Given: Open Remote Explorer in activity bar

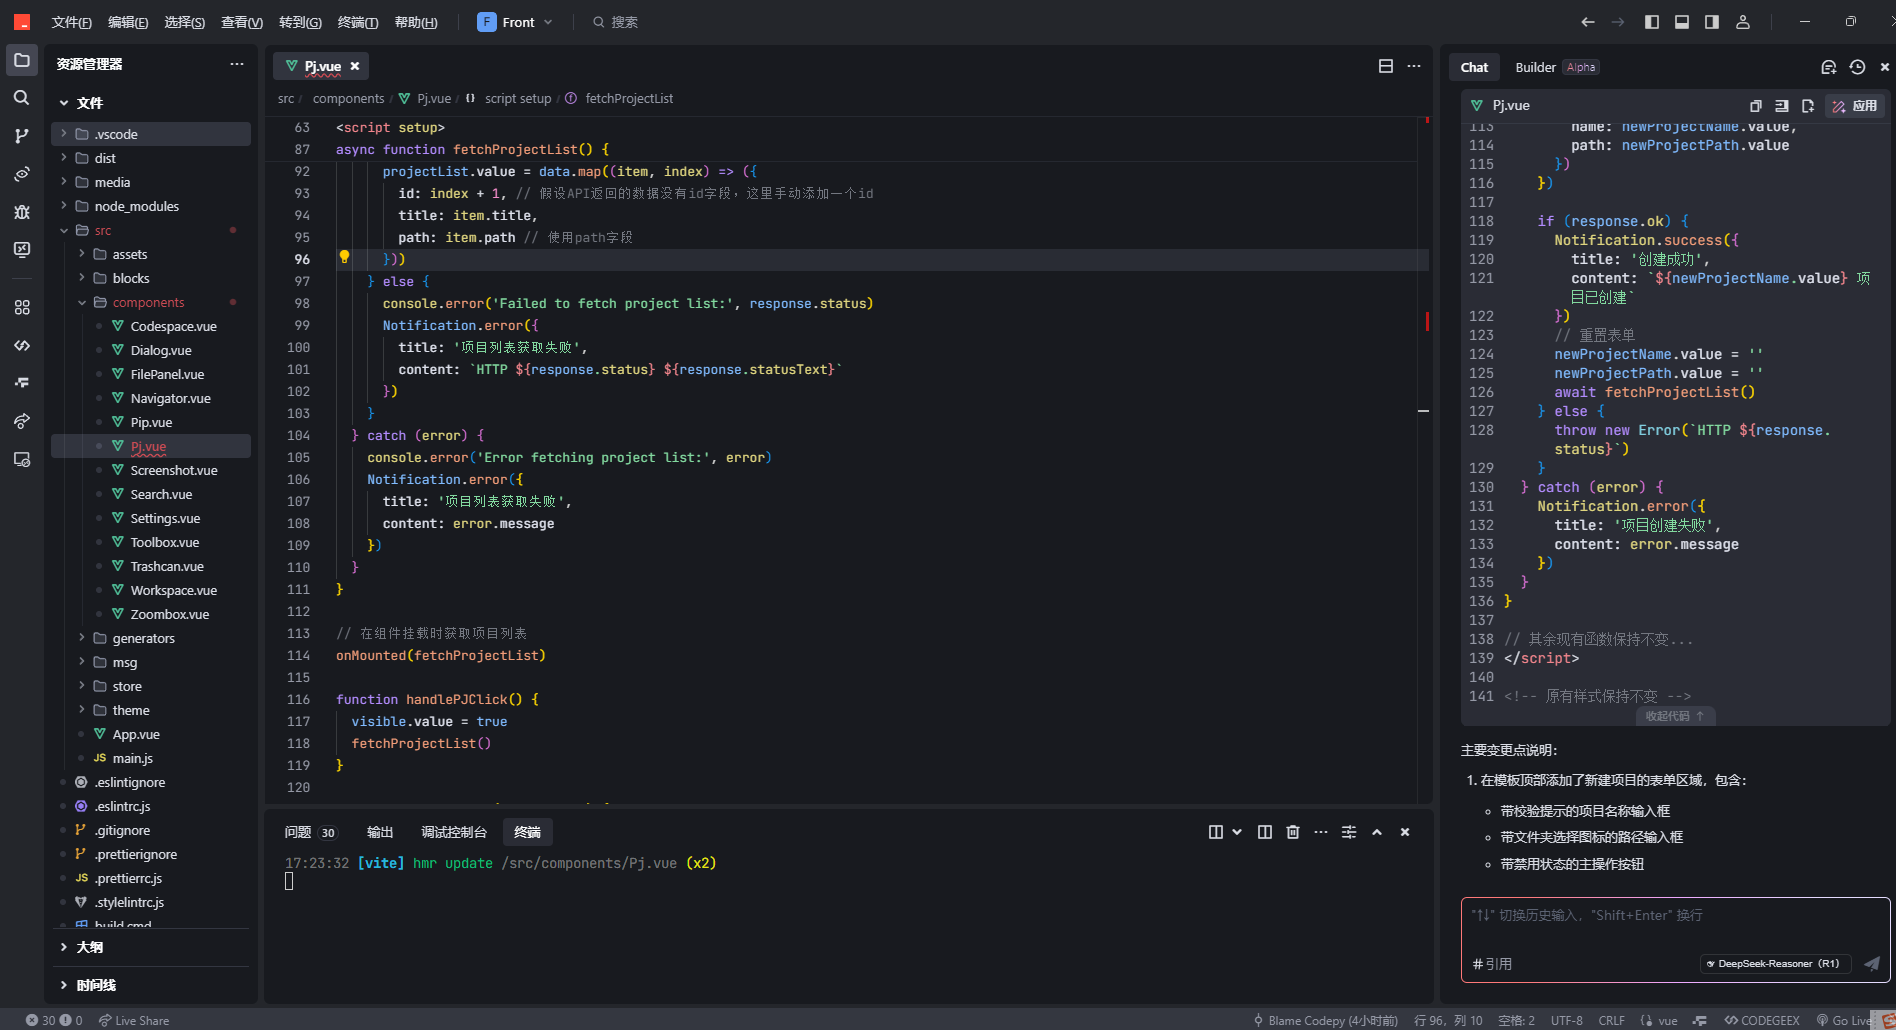Looking at the screenshot, I should (x=22, y=249).
